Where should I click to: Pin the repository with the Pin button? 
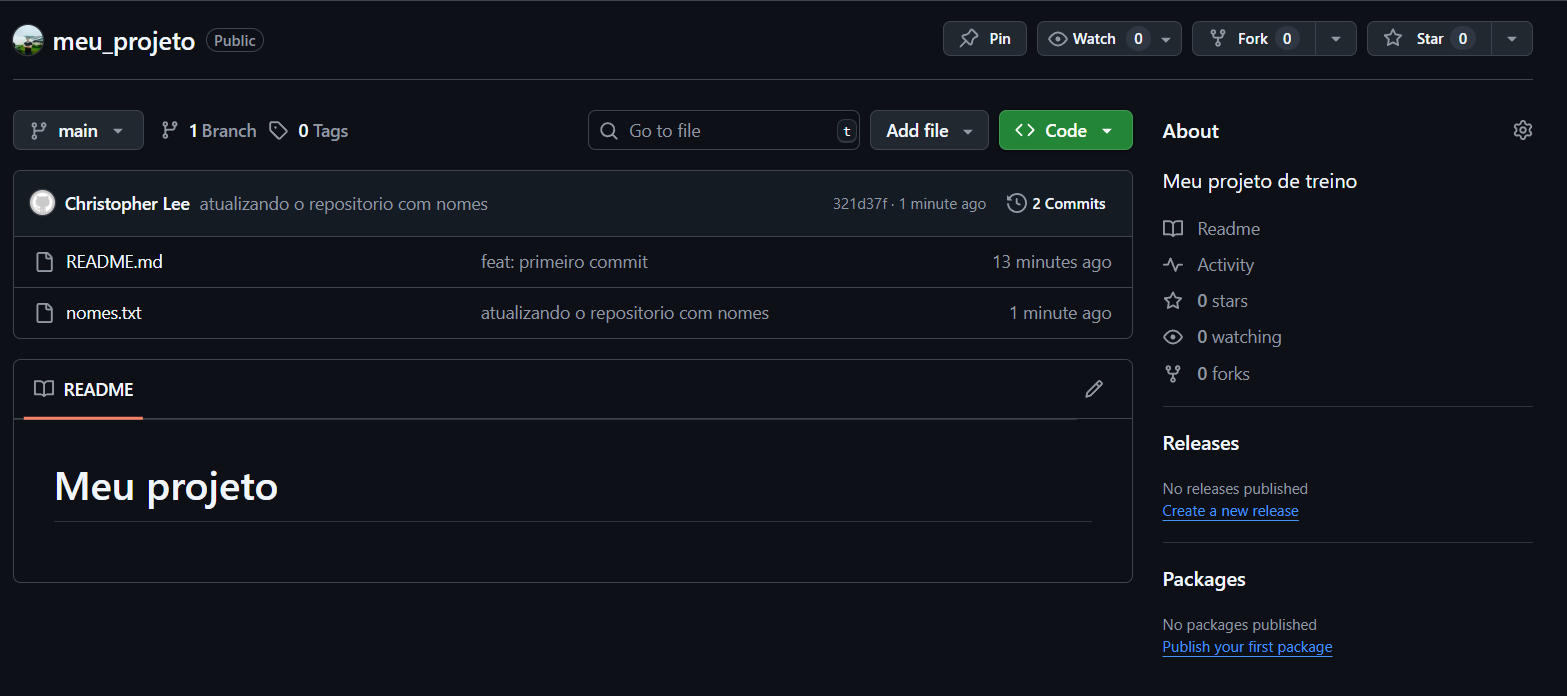coord(985,38)
